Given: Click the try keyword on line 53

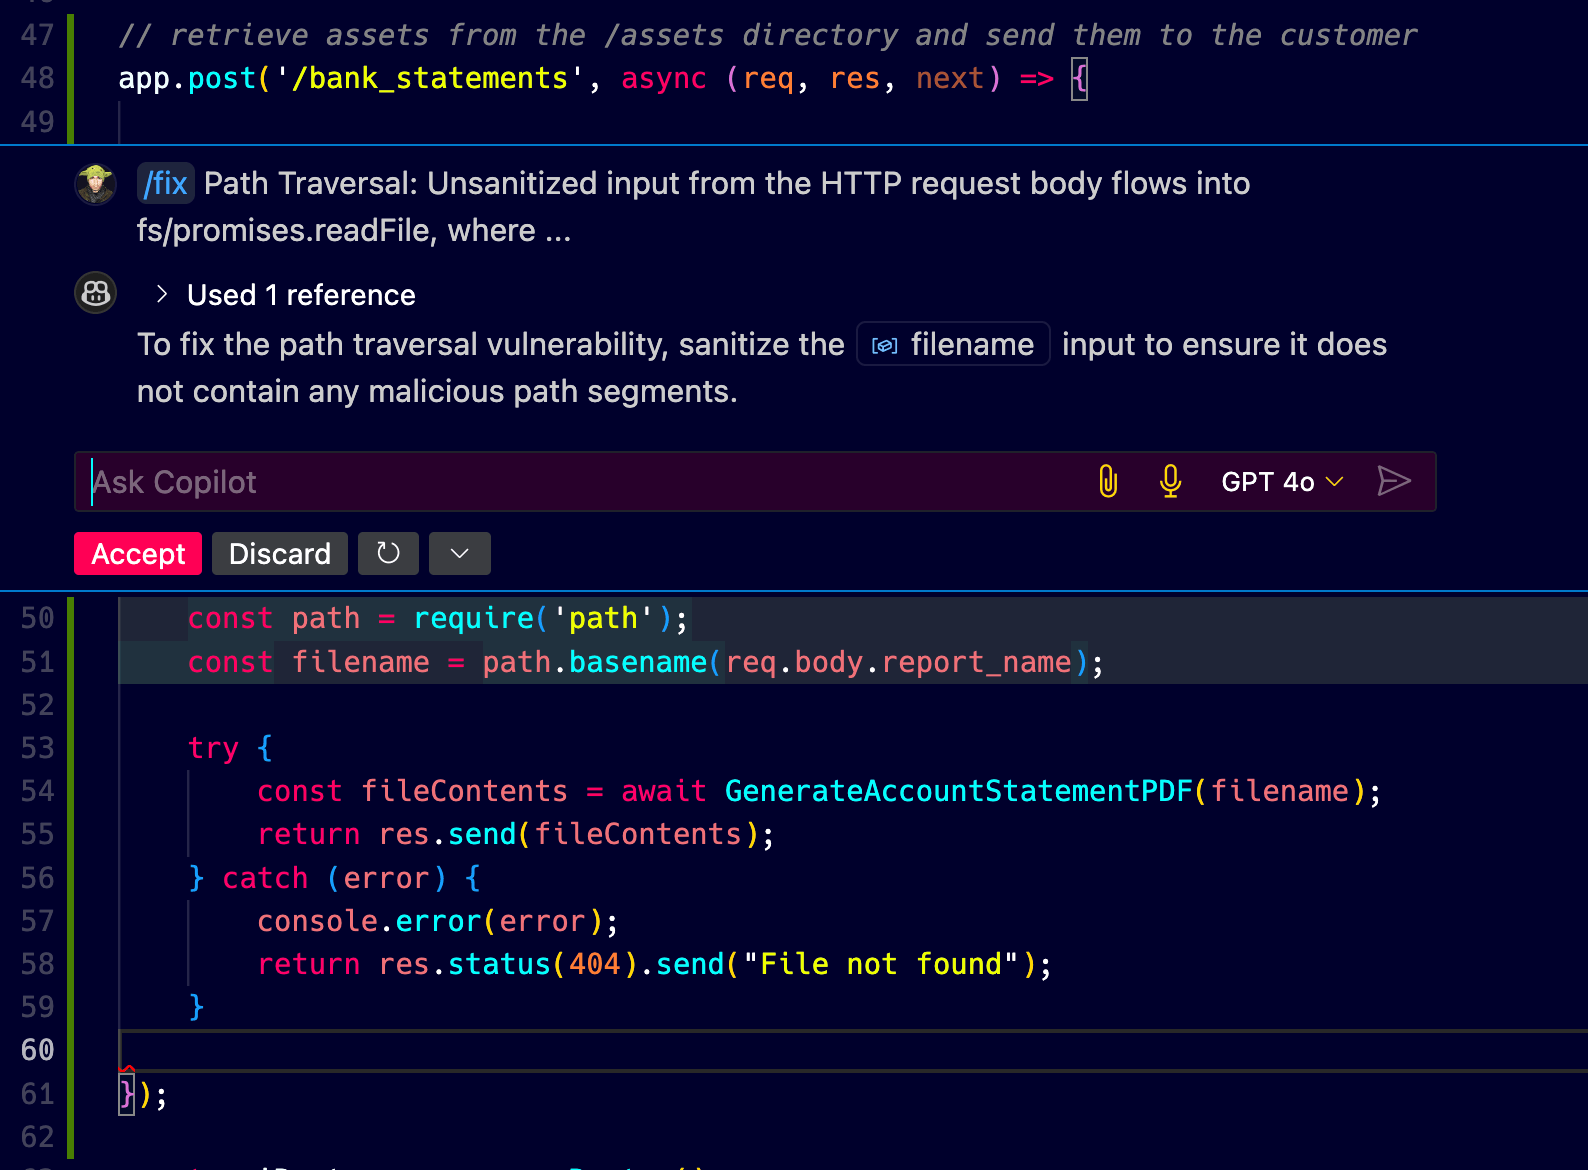Looking at the screenshot, I should [x=213, y=748].
